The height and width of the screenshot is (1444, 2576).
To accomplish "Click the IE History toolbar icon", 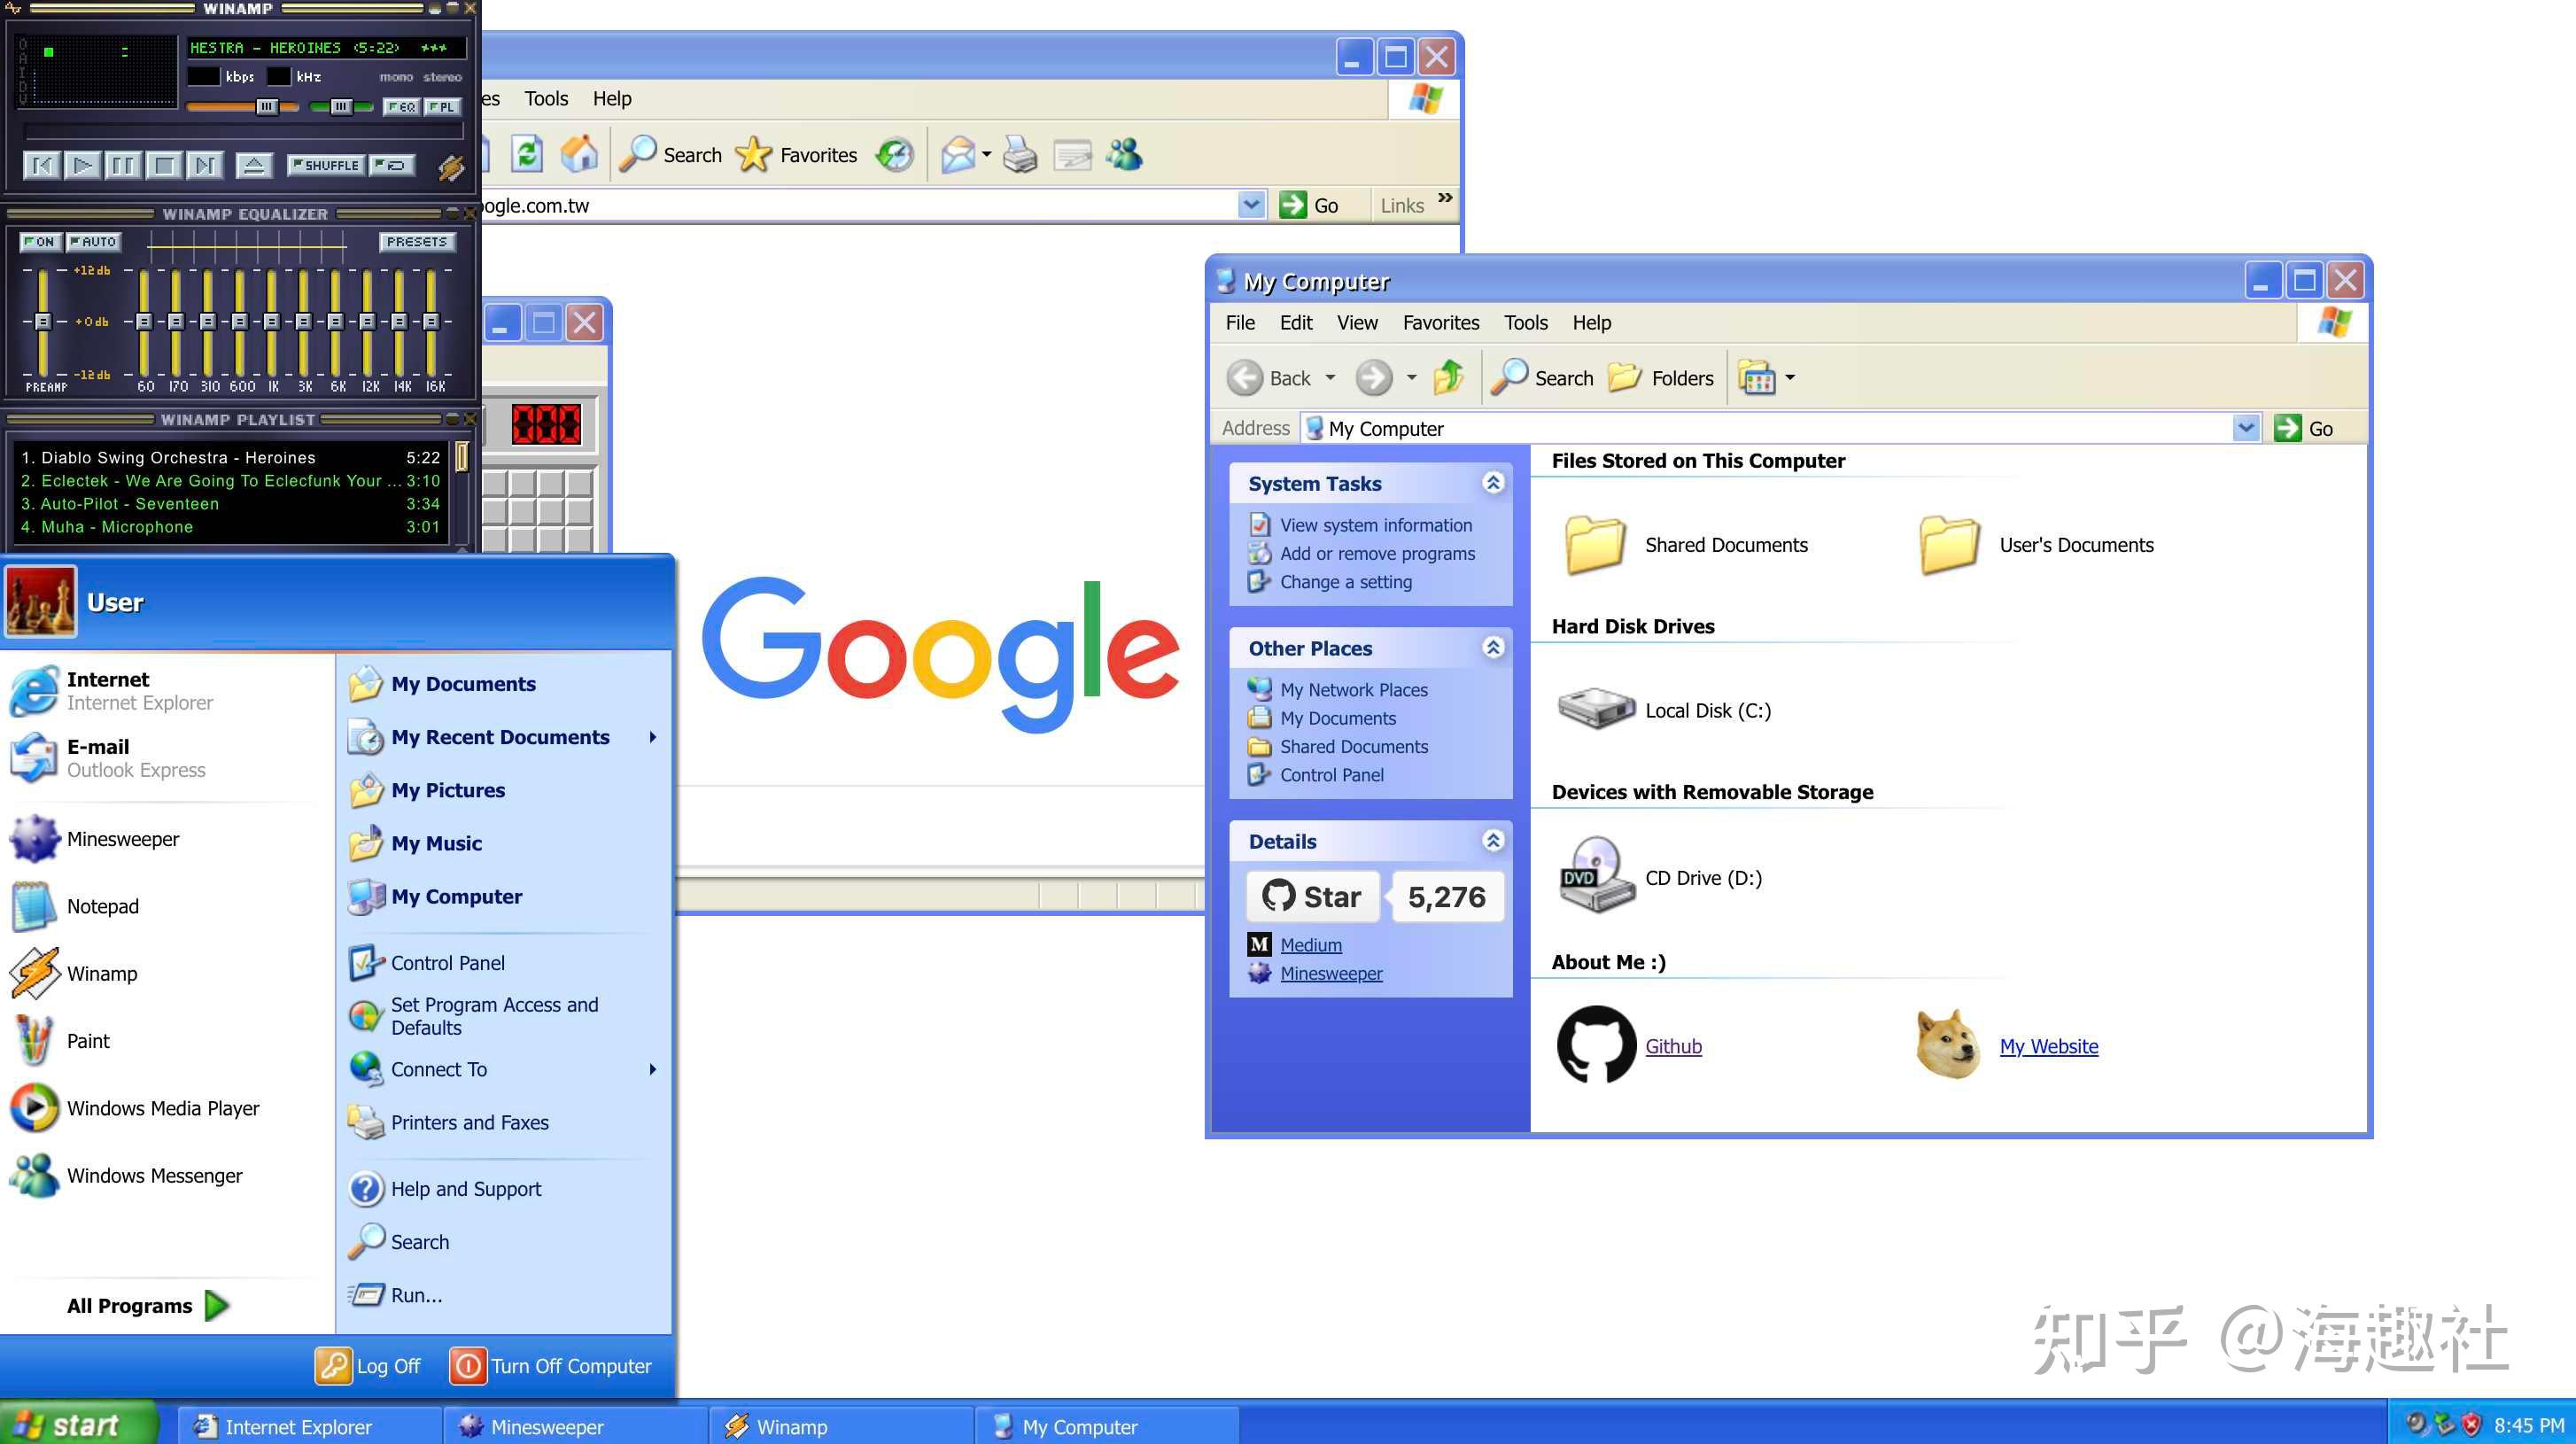I will click(894, 154).
